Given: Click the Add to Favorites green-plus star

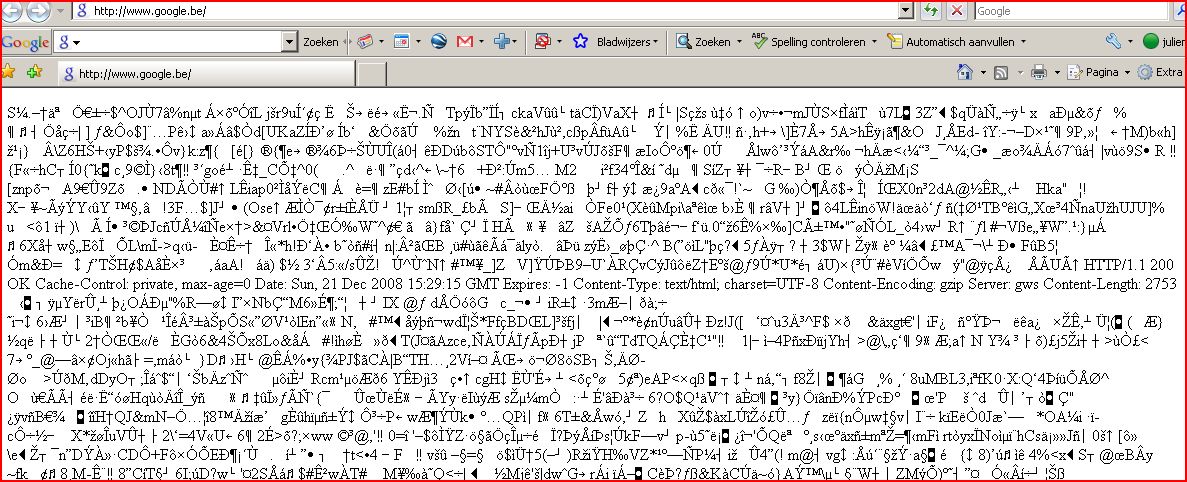Looking at the screenshot, I should [34, 72].
